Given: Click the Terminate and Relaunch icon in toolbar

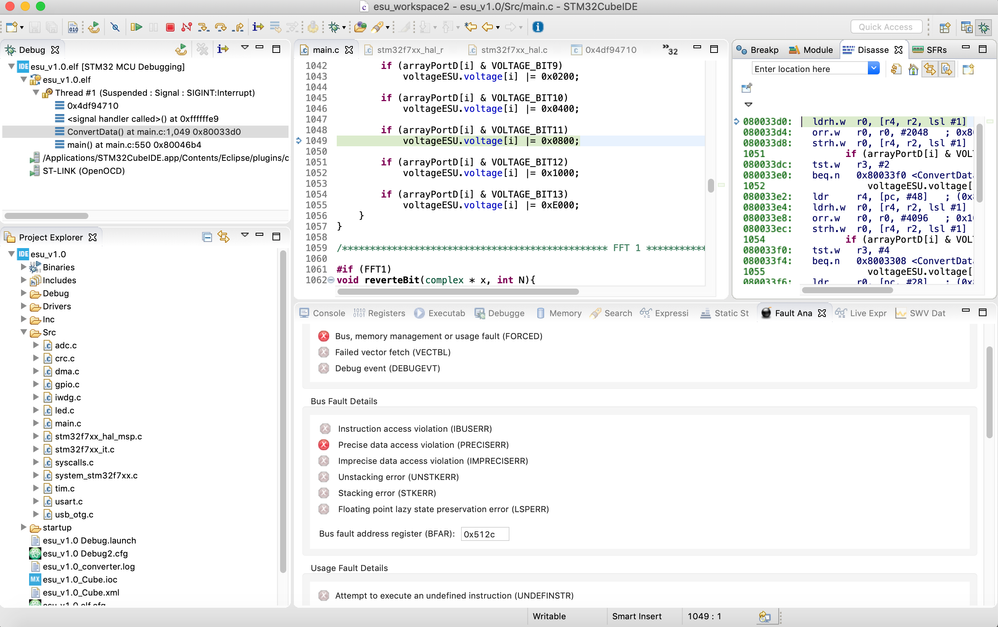Looking at the screenshot, I should (94, 27).
